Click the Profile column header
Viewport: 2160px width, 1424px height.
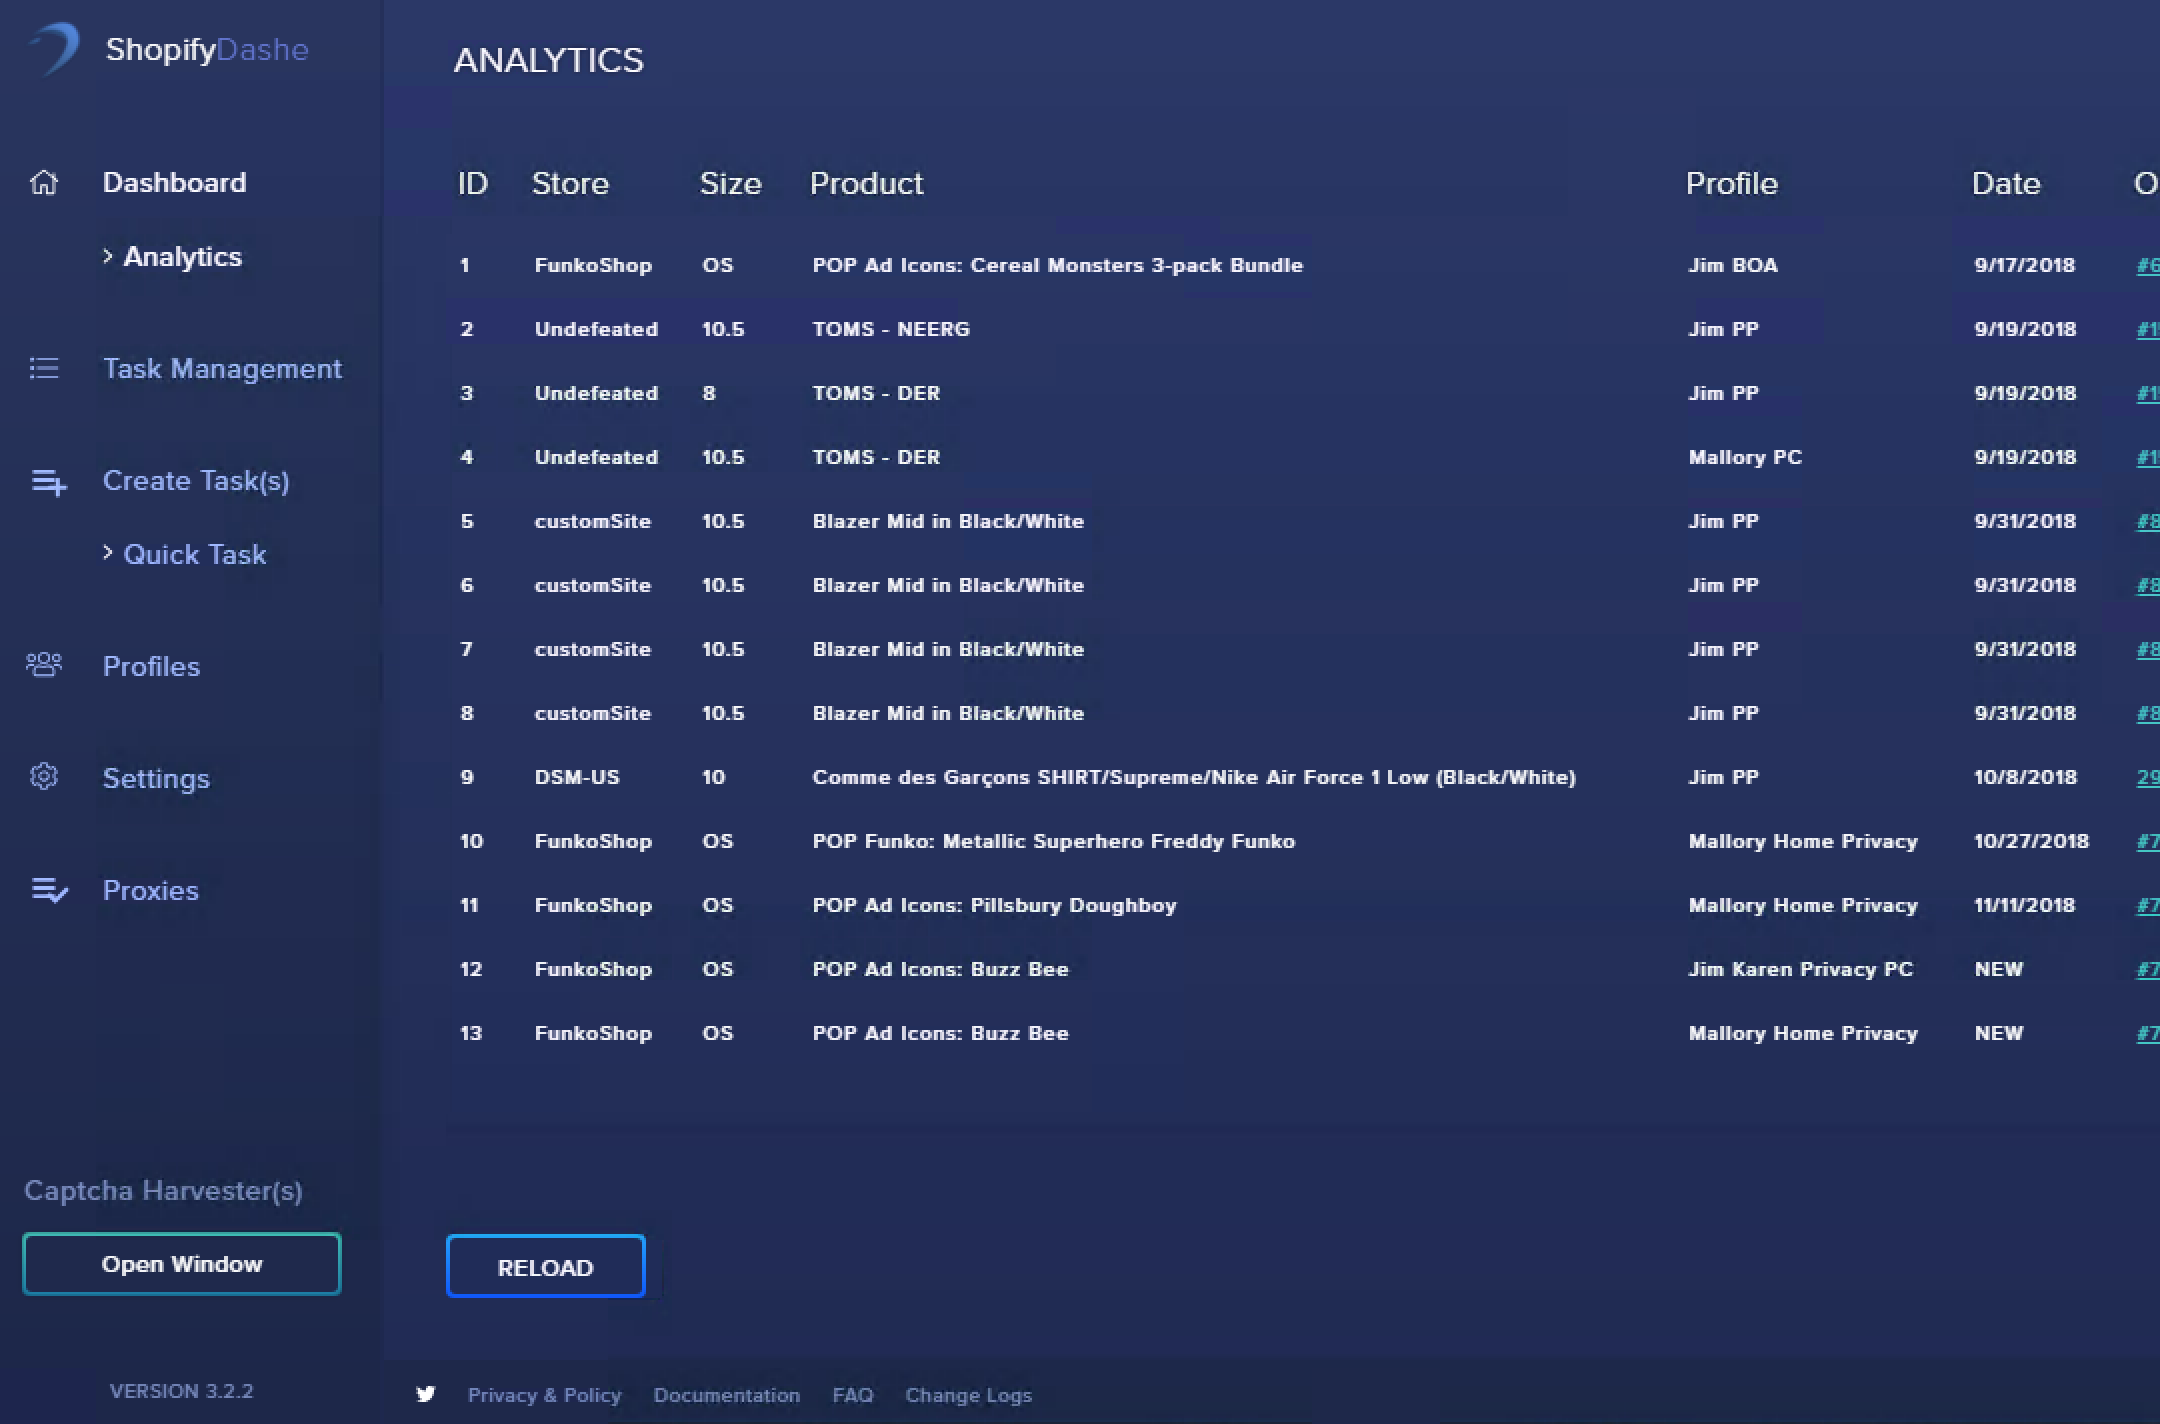[x=1731, y=184]
